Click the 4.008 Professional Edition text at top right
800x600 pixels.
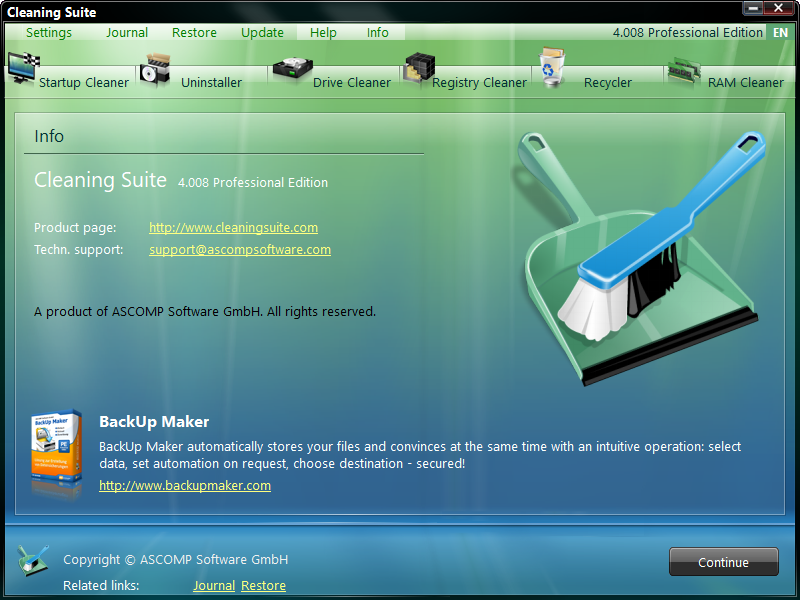point(688,33)
